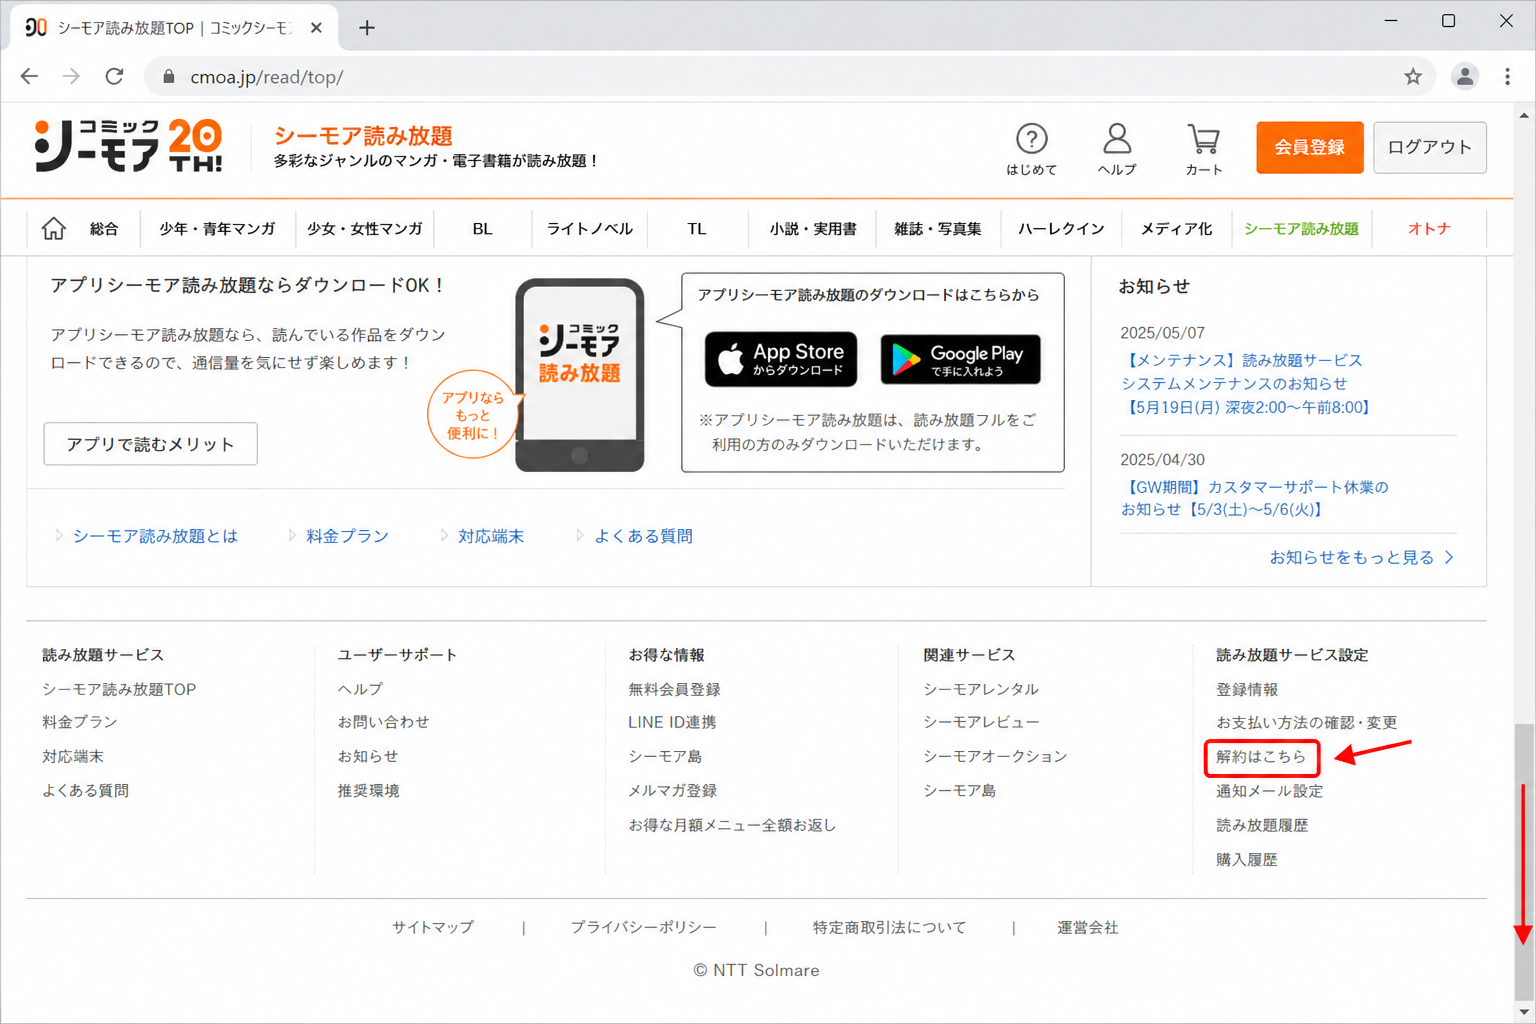This screenshot has height=1024, width=1536.
Task: Open footer 推奨環境 link
Action: [368, 790]
